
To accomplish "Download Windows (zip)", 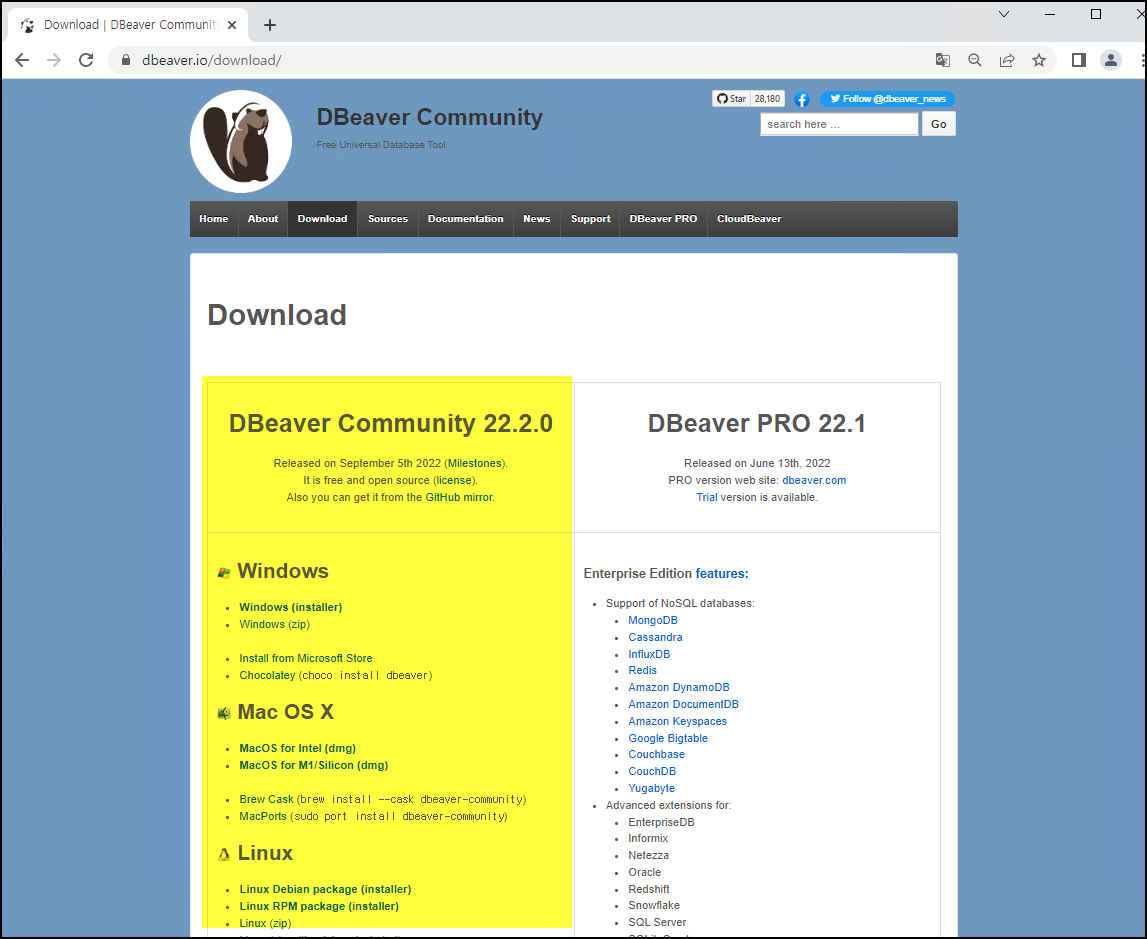I will [x=274, y=625].
